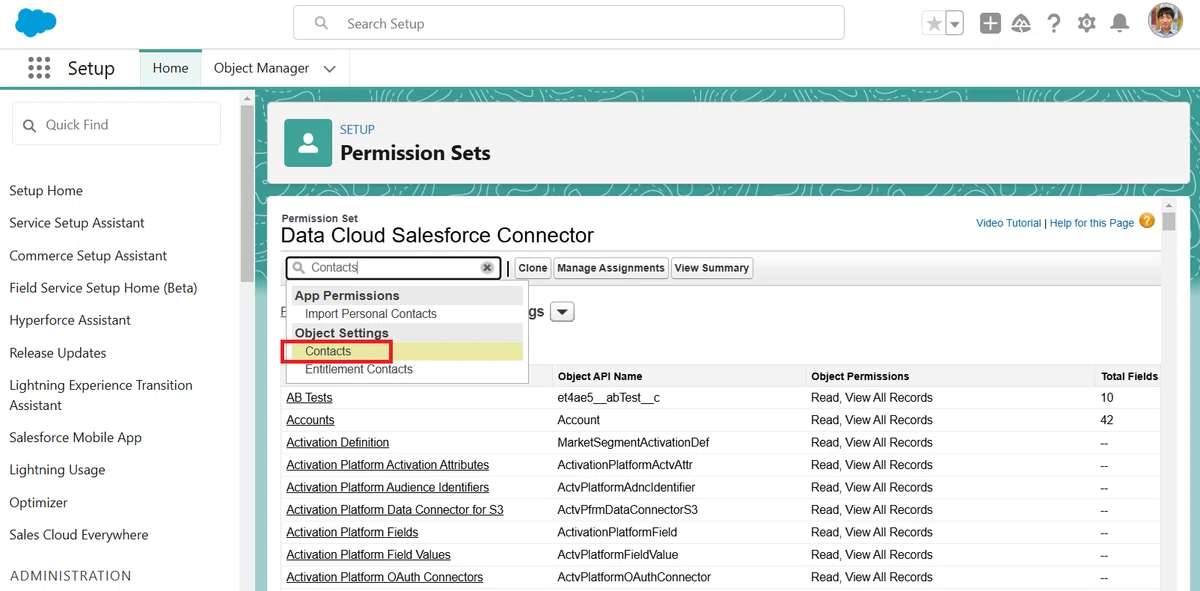Select Import Personal Contacts suggestion

371,314
